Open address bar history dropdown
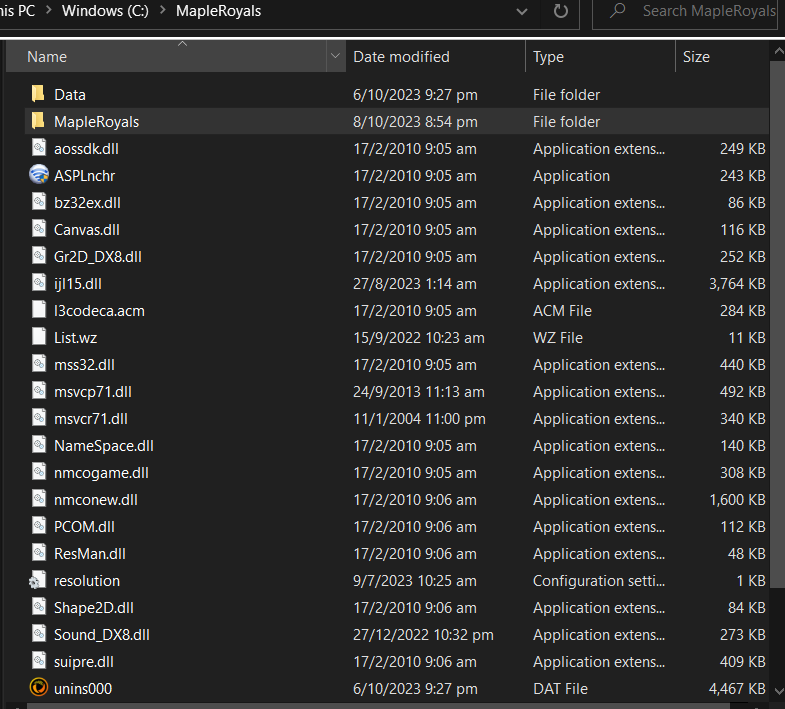This screenshot has height=709, width=785. 522,11
